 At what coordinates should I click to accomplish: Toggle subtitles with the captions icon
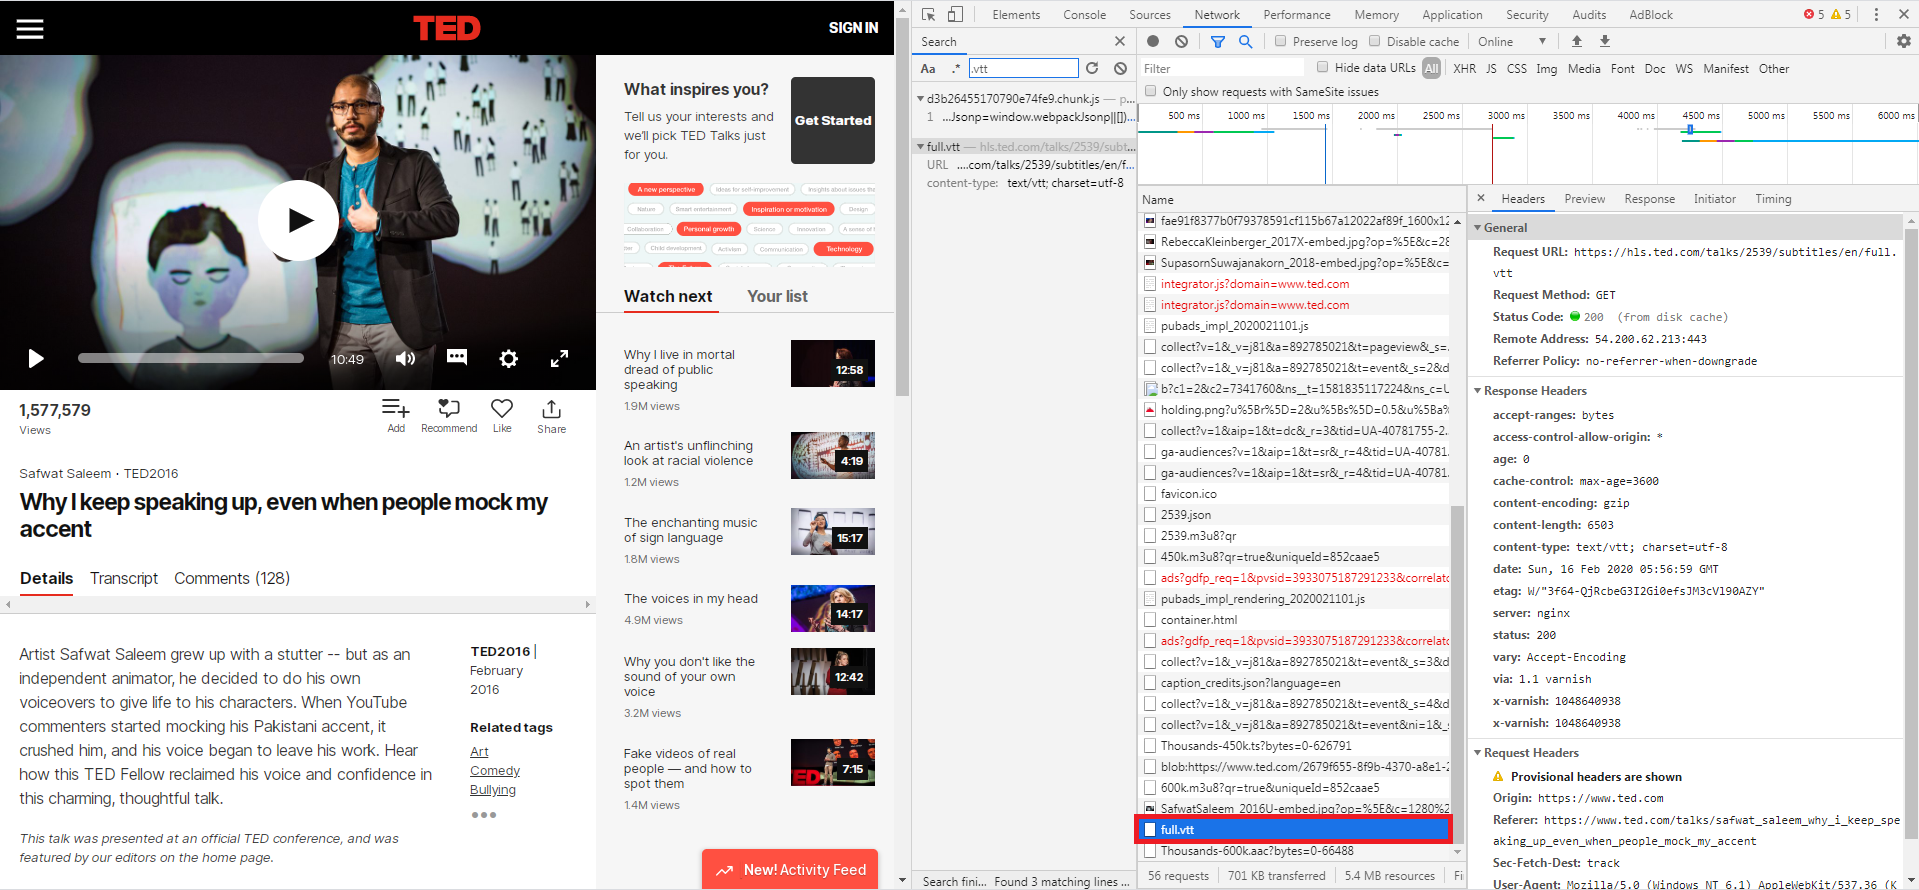coord(457,357)
